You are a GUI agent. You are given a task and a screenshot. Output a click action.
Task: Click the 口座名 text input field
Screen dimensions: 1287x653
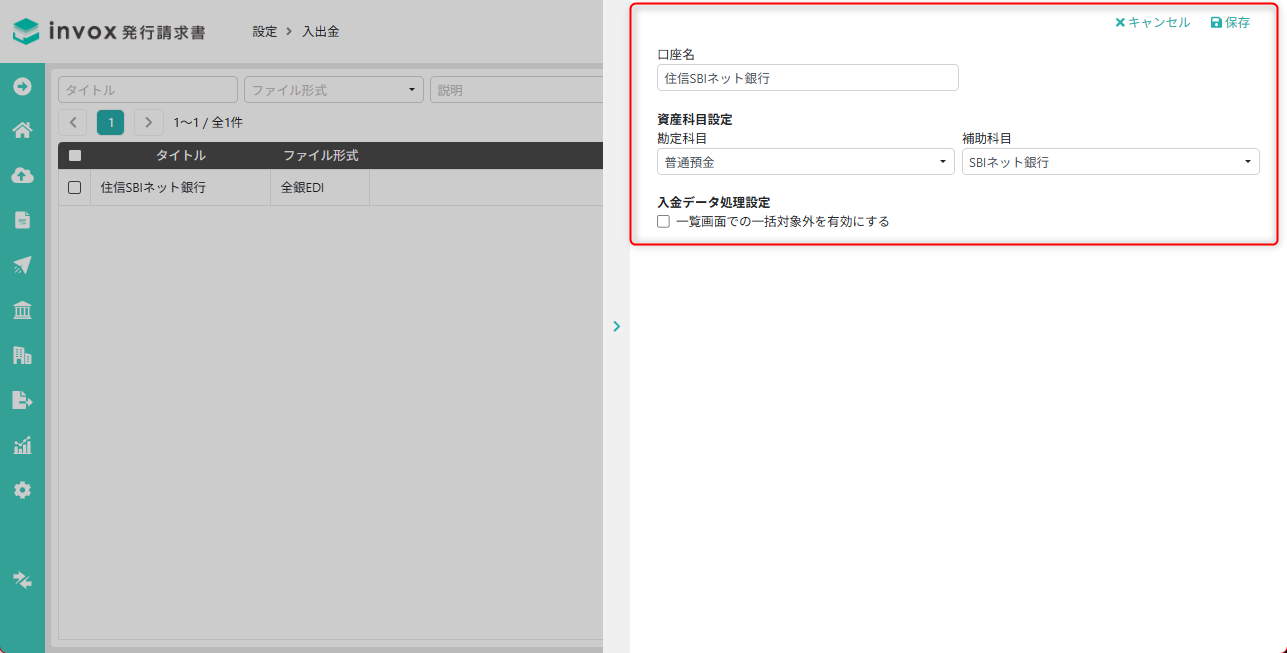click(807, 78)
